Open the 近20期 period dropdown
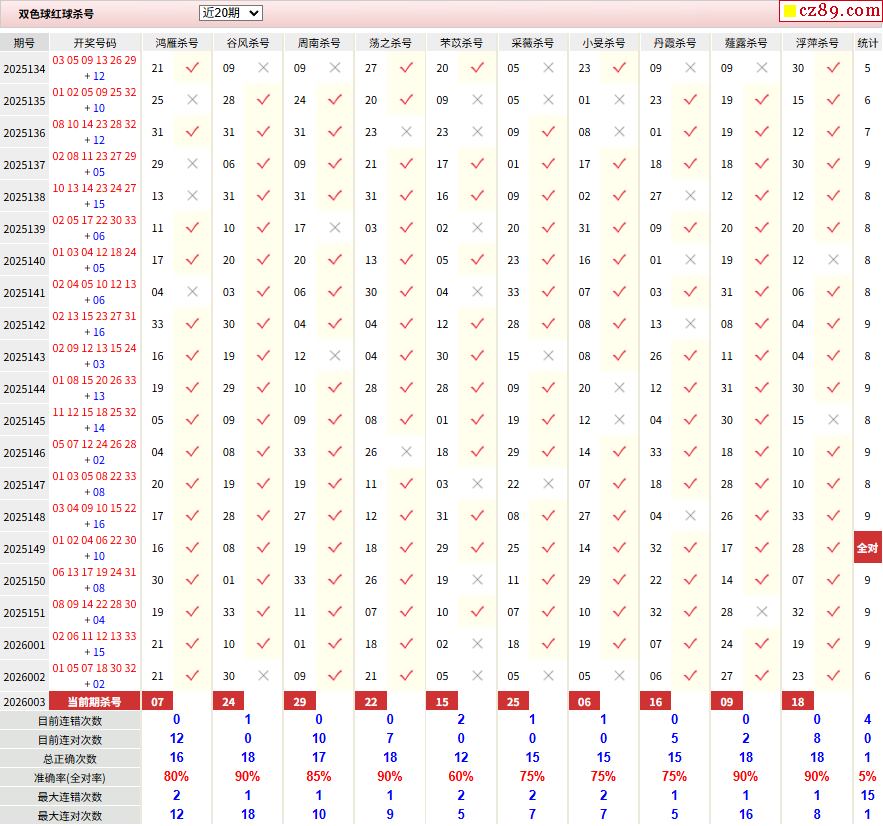This screenshot has width=883, height=826. point(230,13)
